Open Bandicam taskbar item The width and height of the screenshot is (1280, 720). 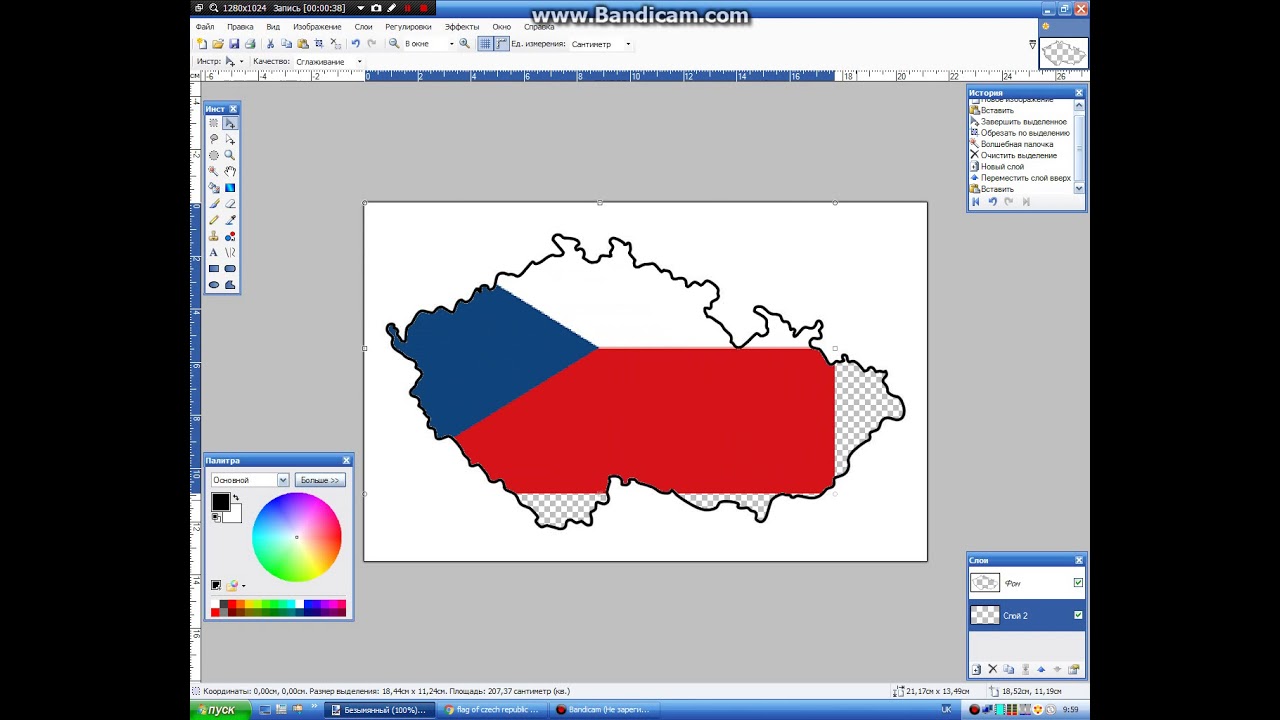point(602,710)
